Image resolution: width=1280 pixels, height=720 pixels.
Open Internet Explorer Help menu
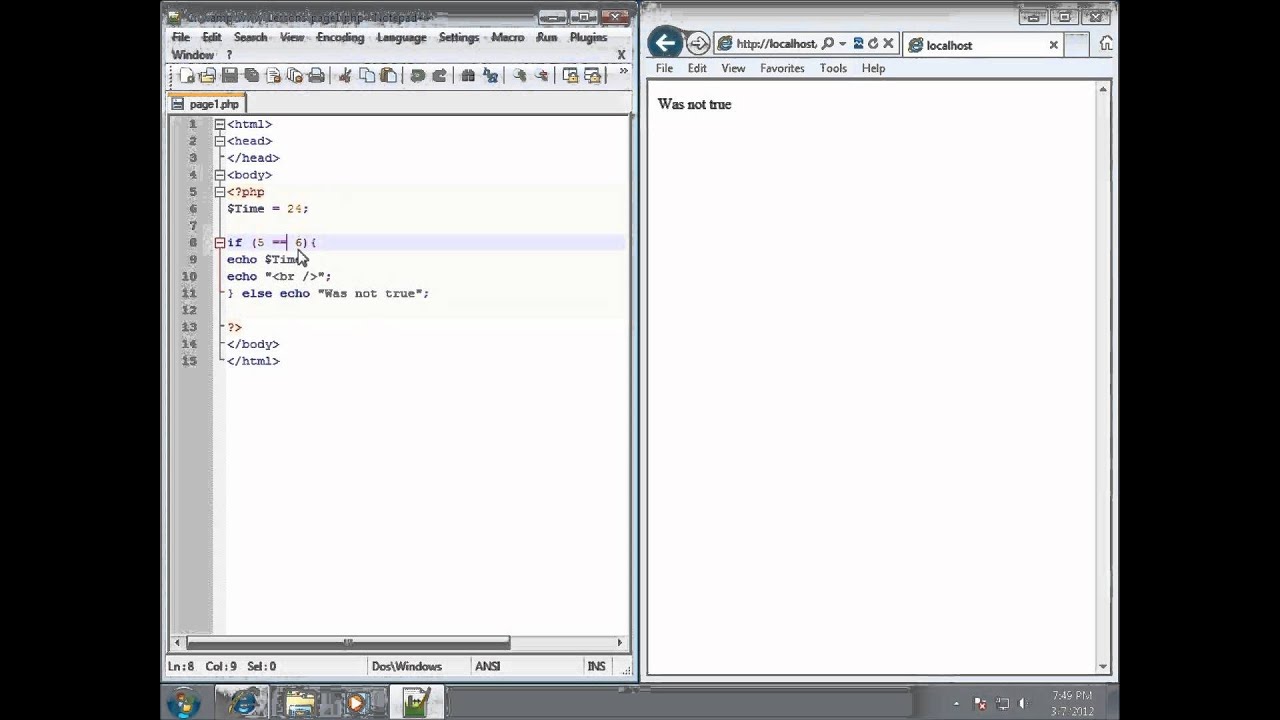click(873, 68)
